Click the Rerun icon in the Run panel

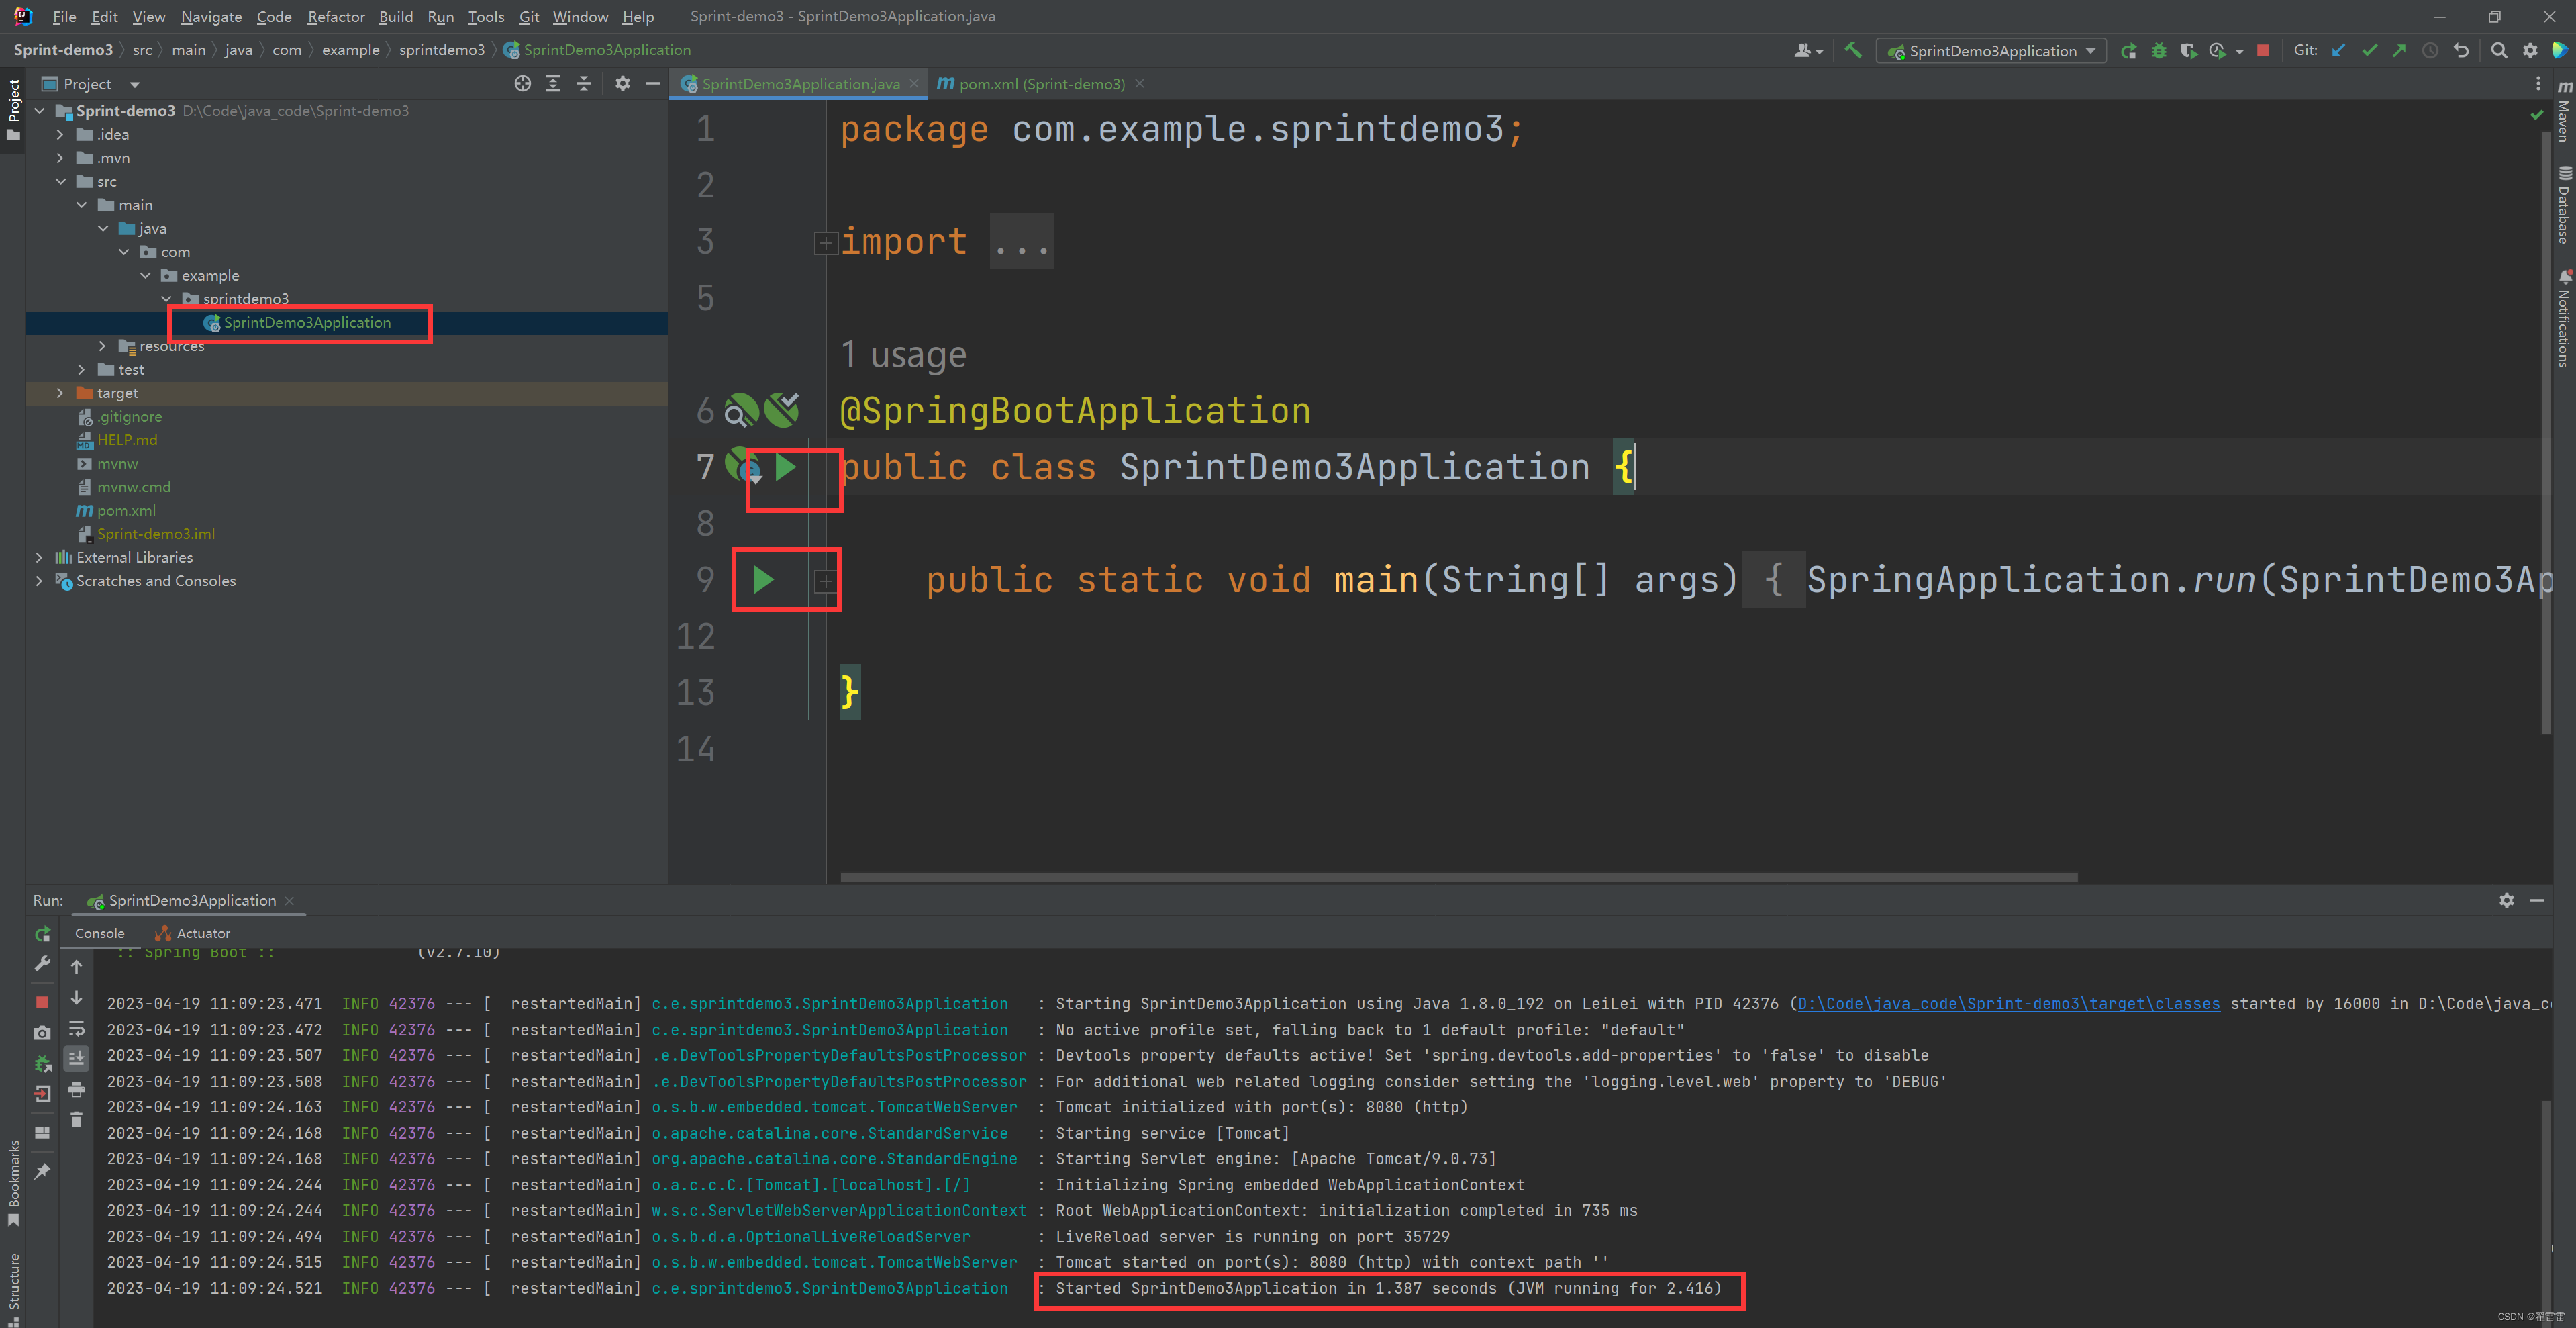[x=42, y=934]
